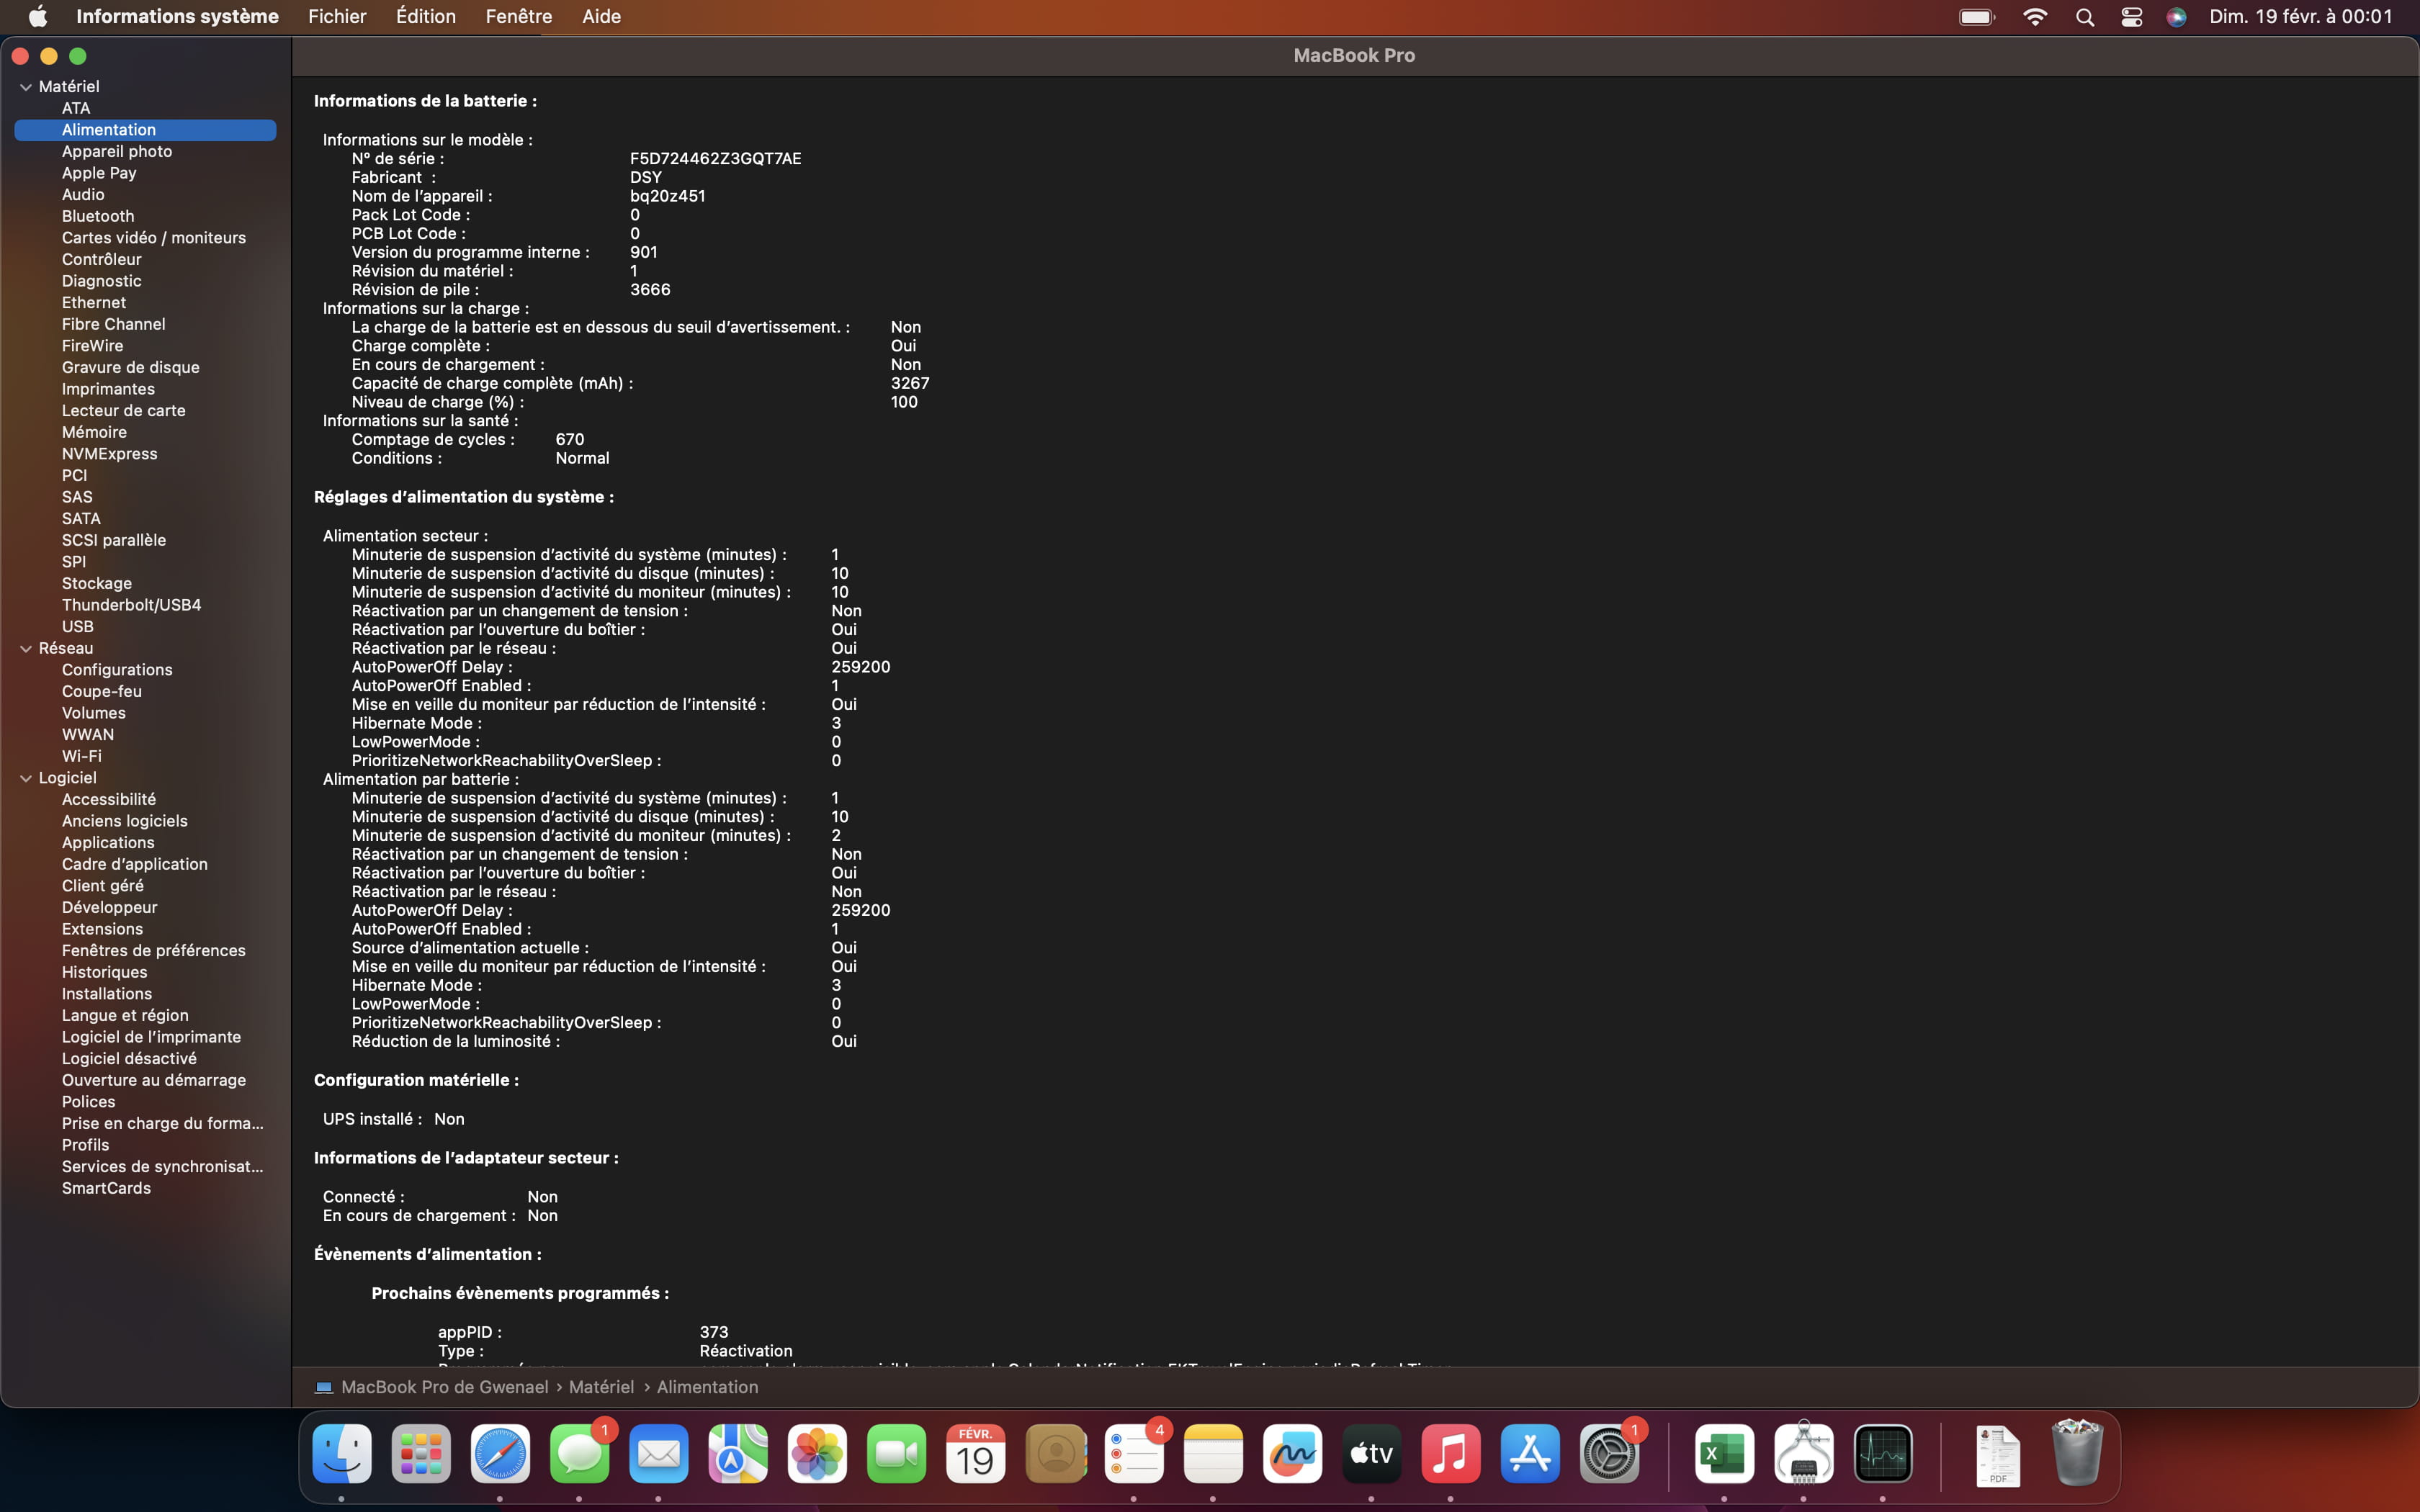Open Informations système app menu

click(177, 16)
